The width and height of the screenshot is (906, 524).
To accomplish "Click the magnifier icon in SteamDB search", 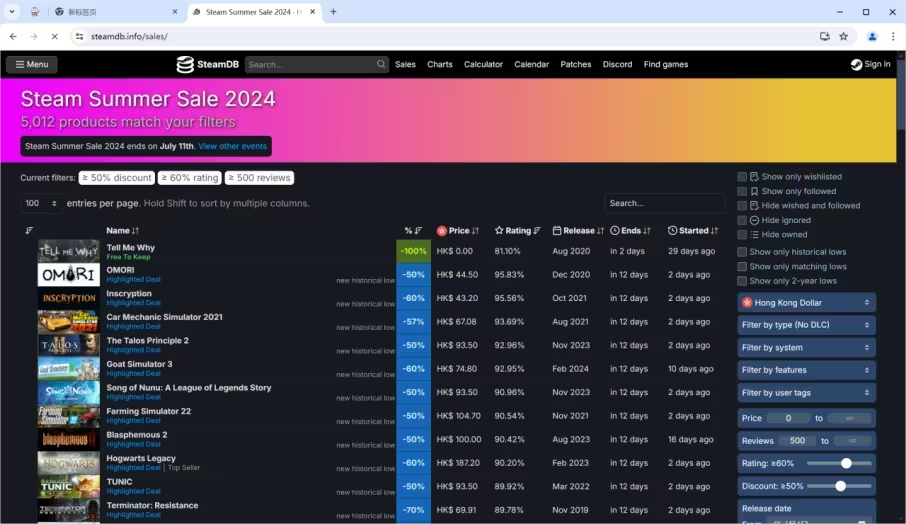I will (381, 64).
